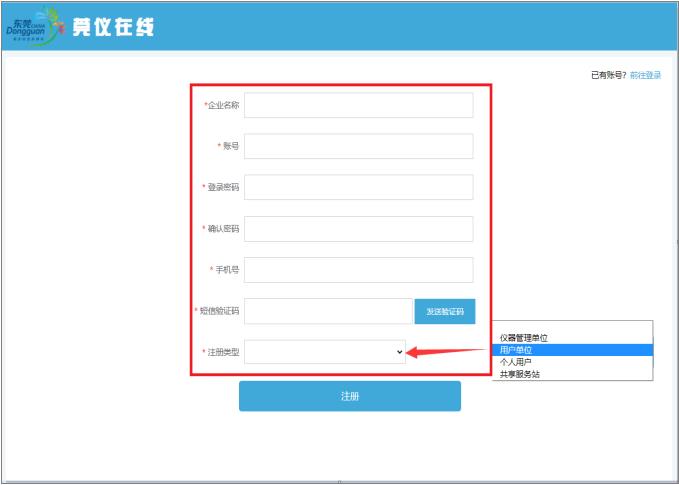Image resolution: width=679 pixels, height=485 pixels.
Task: Pick 个人用户 in the dropdown list
Action: 516,362
